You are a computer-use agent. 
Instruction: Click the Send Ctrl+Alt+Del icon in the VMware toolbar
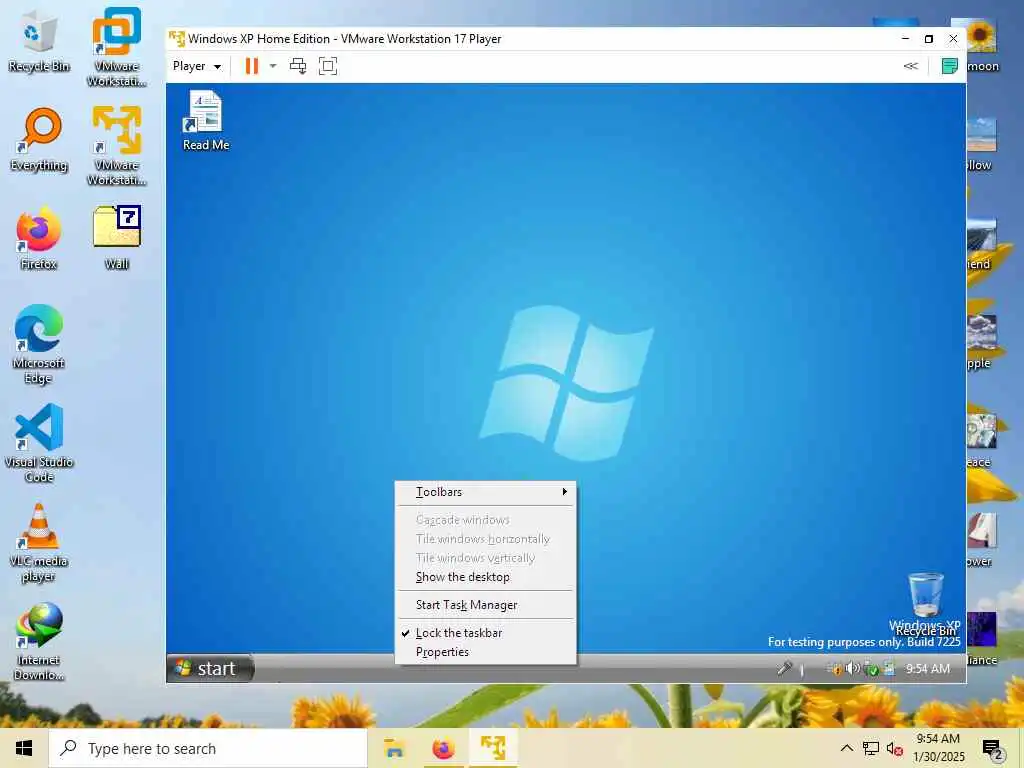pos(298,66)
